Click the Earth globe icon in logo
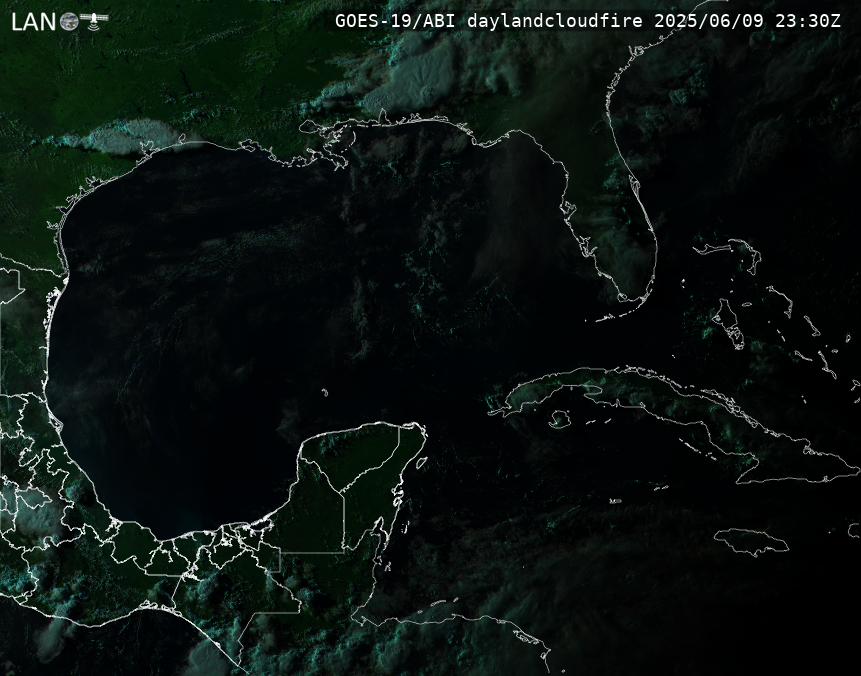861x676 pixels. [69, 21]
